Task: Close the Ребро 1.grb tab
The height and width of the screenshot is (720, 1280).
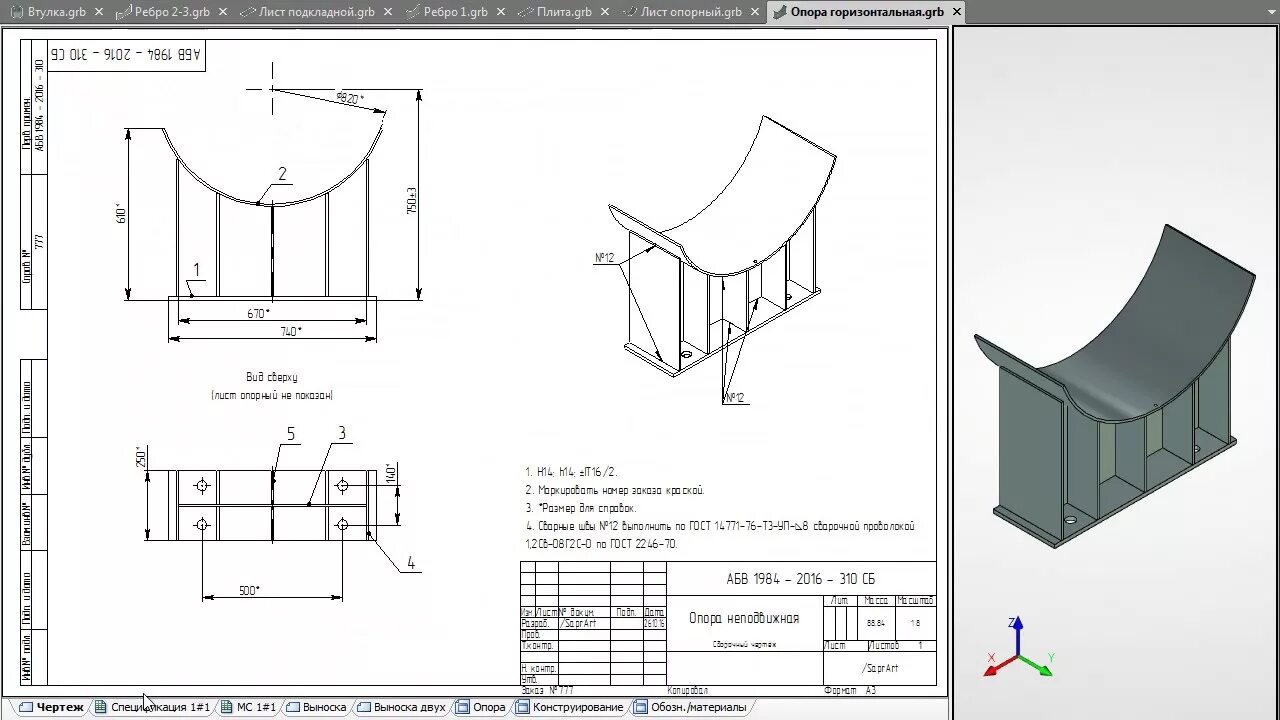Action: coord(500,12)
